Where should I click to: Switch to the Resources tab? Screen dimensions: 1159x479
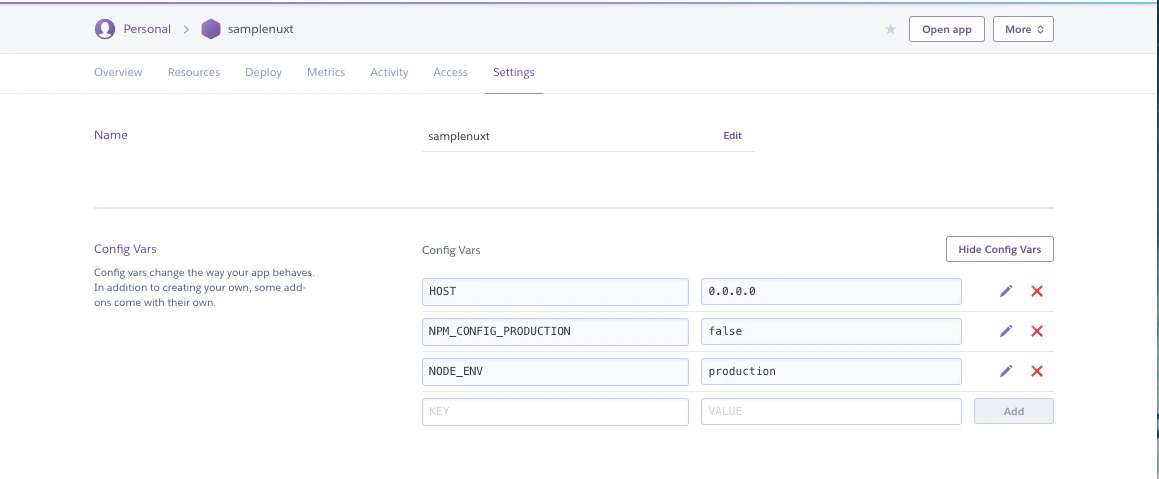(x=194, y=72)
